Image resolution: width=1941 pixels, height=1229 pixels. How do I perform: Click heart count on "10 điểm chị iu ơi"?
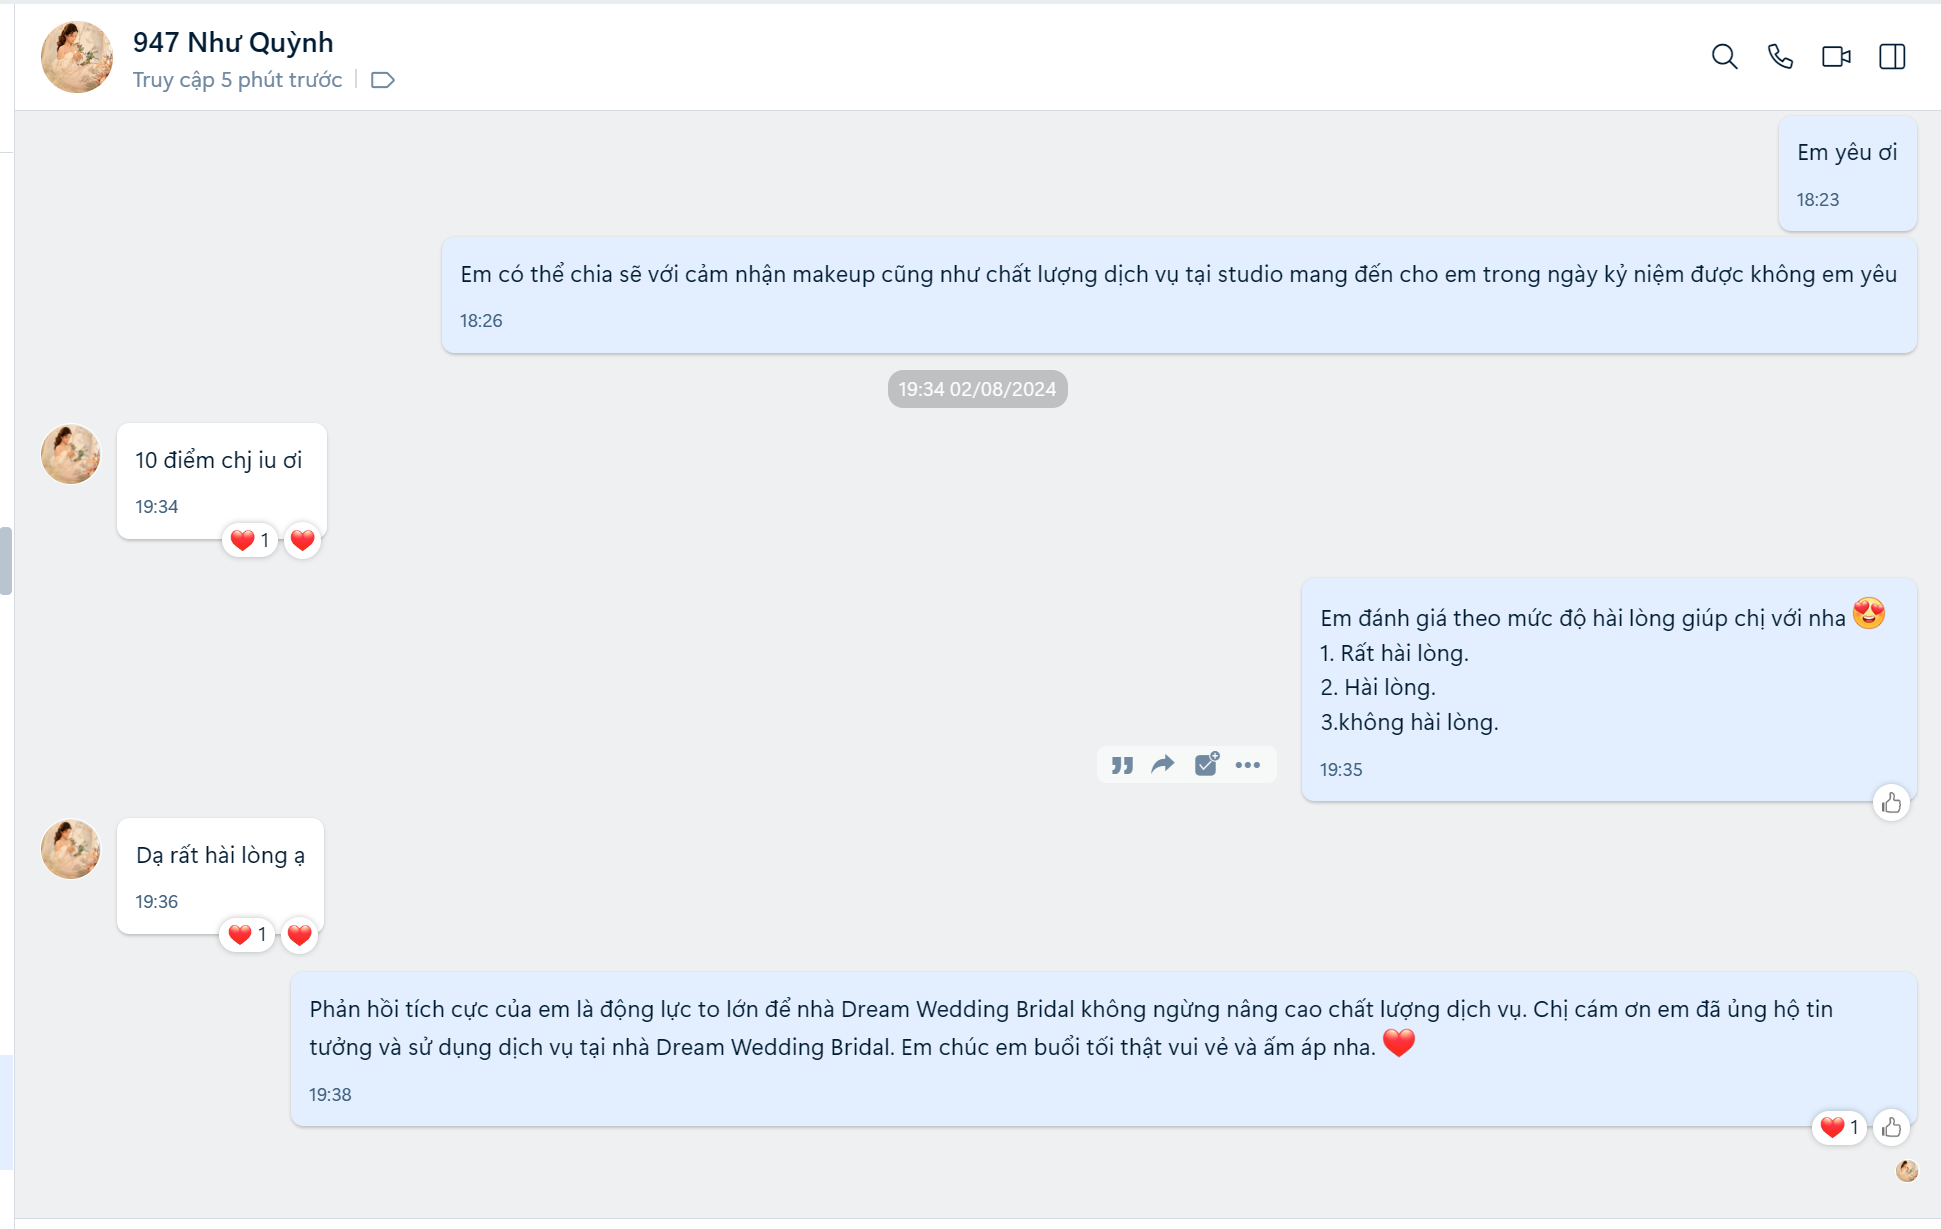click(x=250, y=540)
